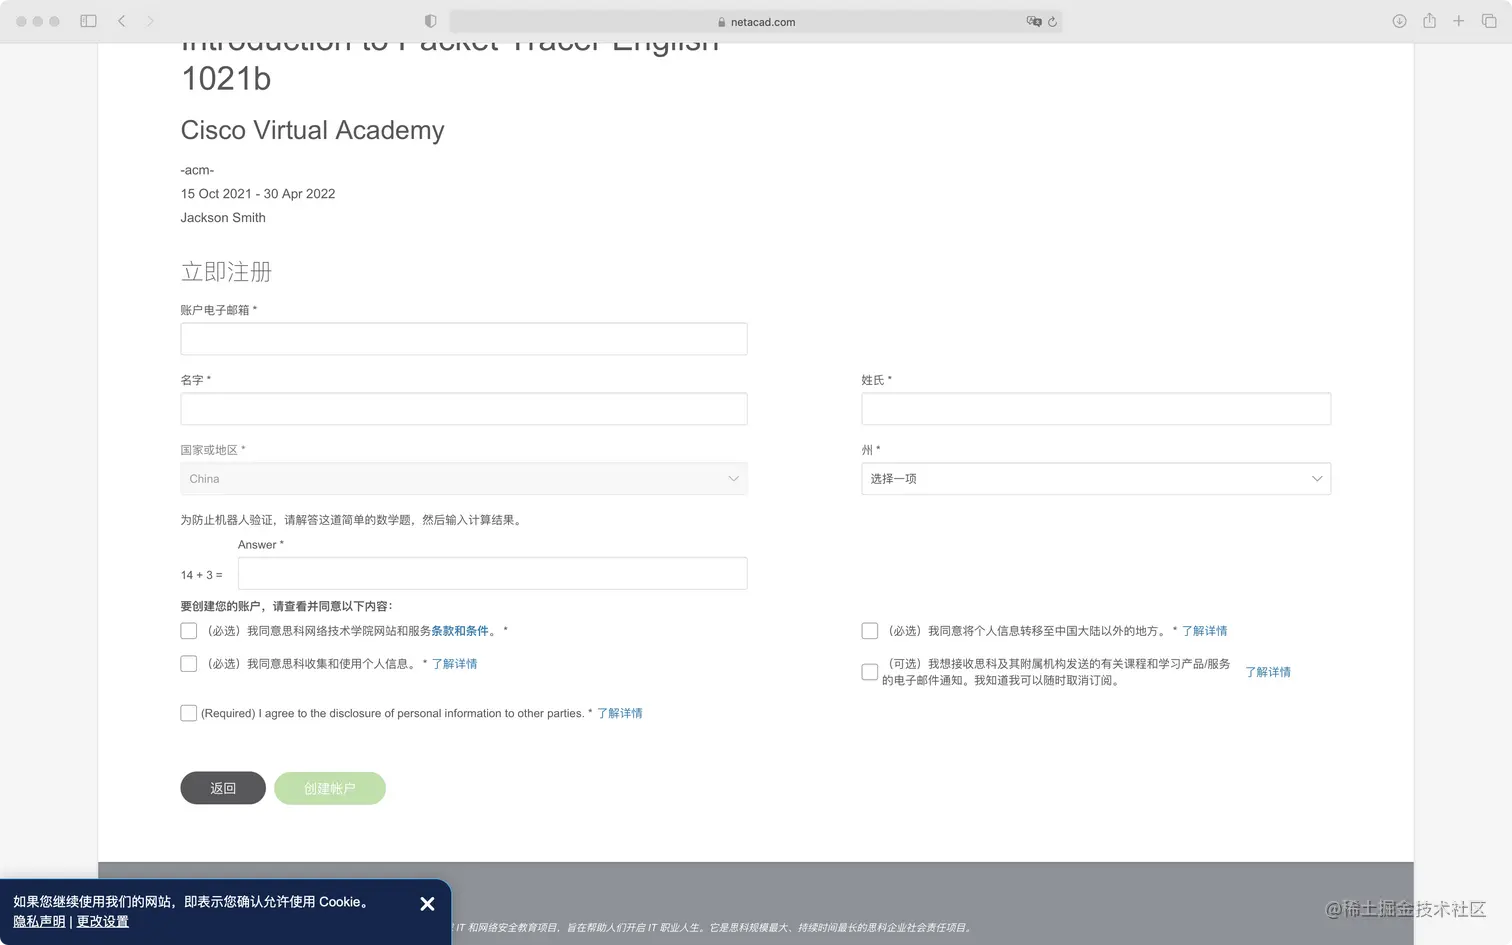This screenshot has height=945, width=1512.
Task: Click the -acm- text line
Action: click(197, 170)
